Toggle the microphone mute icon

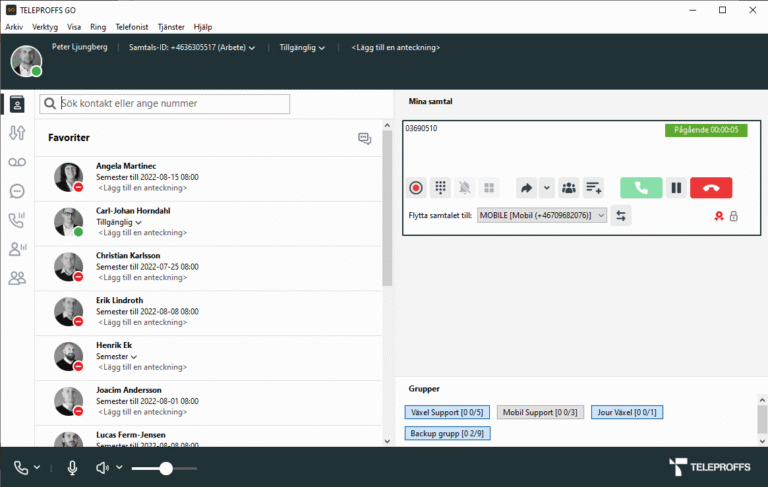click(x=72, y=468)
